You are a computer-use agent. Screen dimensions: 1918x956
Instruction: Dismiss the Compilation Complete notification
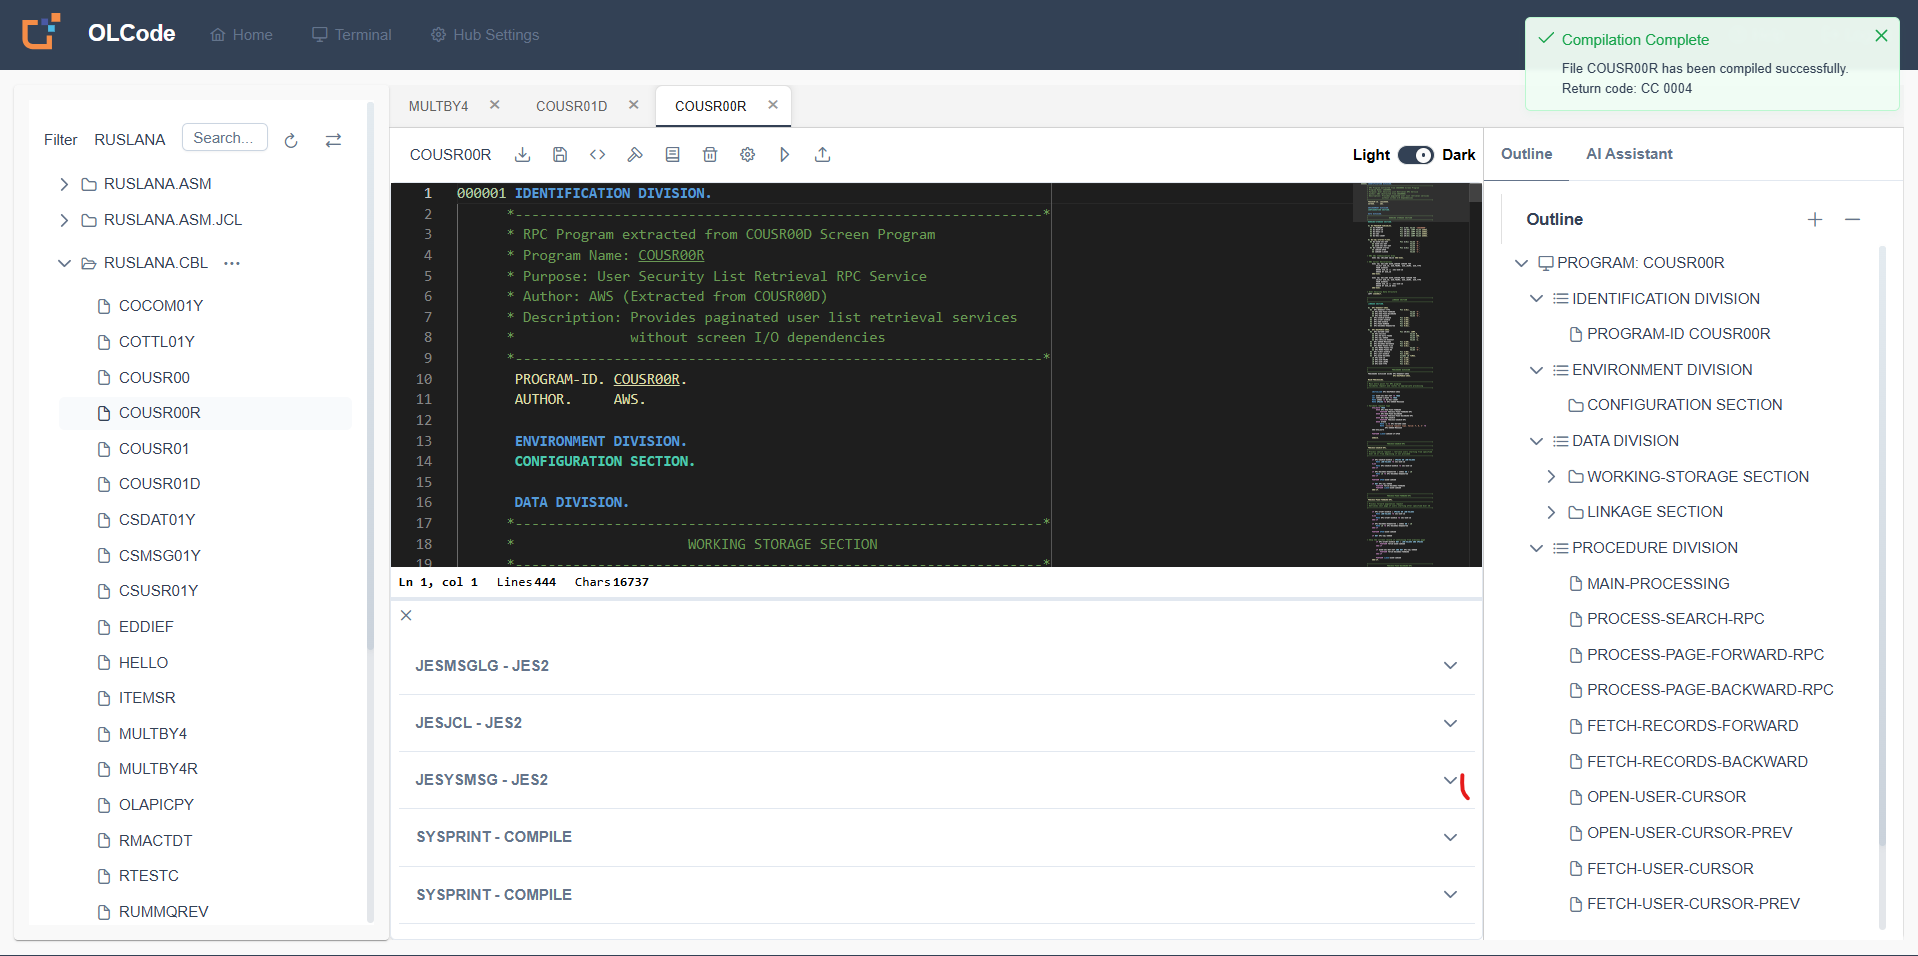[1881, 35]
